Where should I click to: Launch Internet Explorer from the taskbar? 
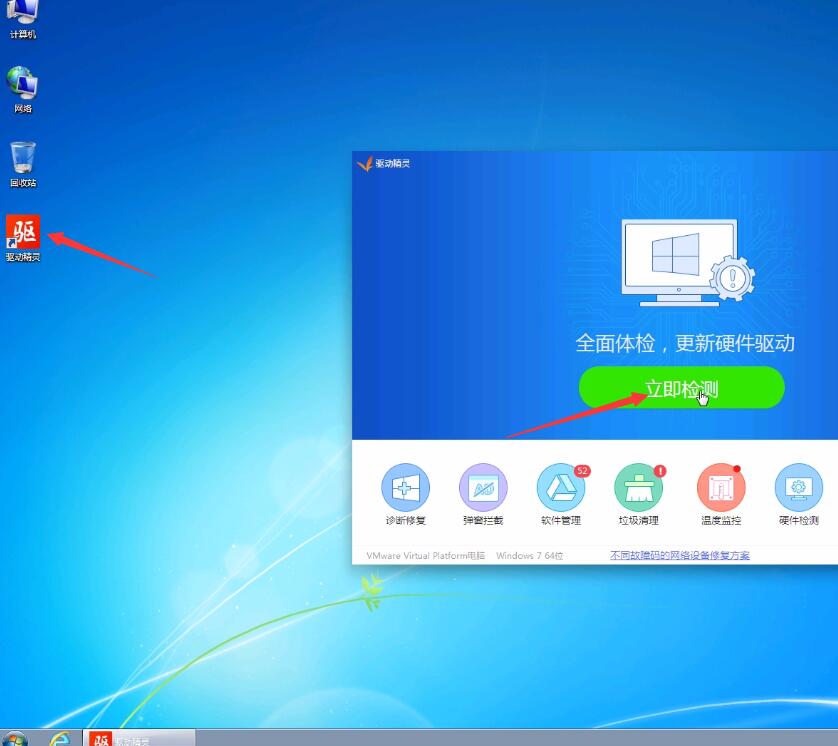coord(59,739)
